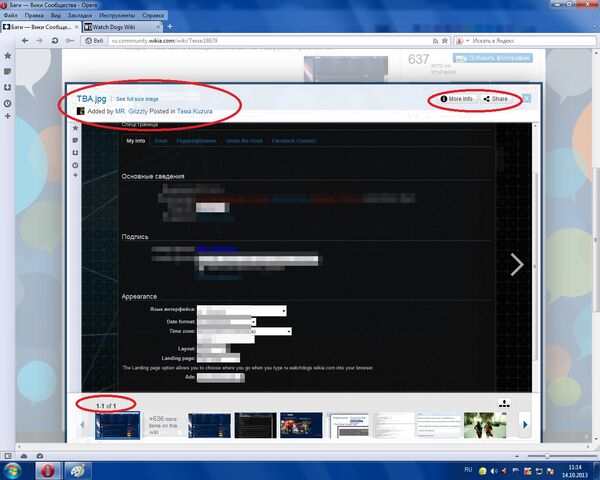Go forward with the browser forward arrow

[x=40, y=41]
